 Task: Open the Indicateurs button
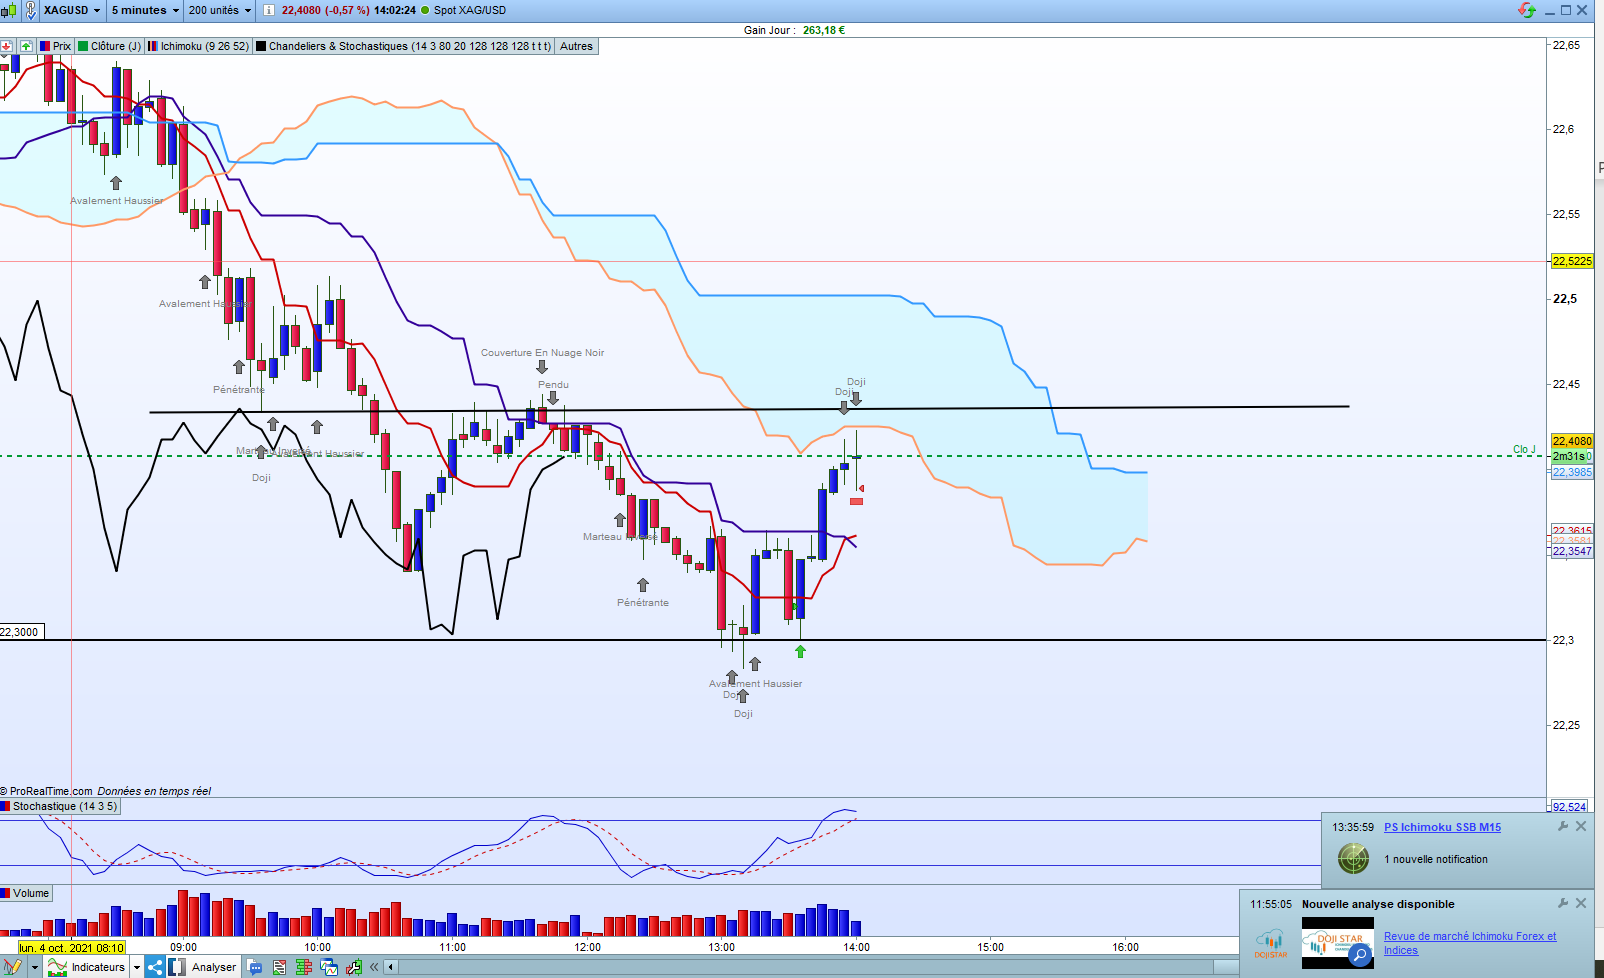click(x=86, y=967)
